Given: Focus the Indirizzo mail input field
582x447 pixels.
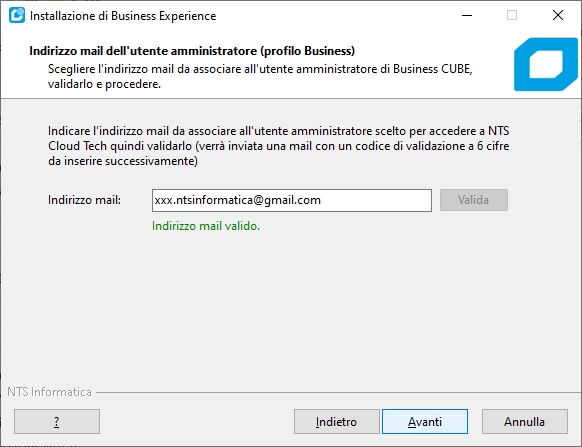Looking at the screenshot, I should tap(292, 200).
